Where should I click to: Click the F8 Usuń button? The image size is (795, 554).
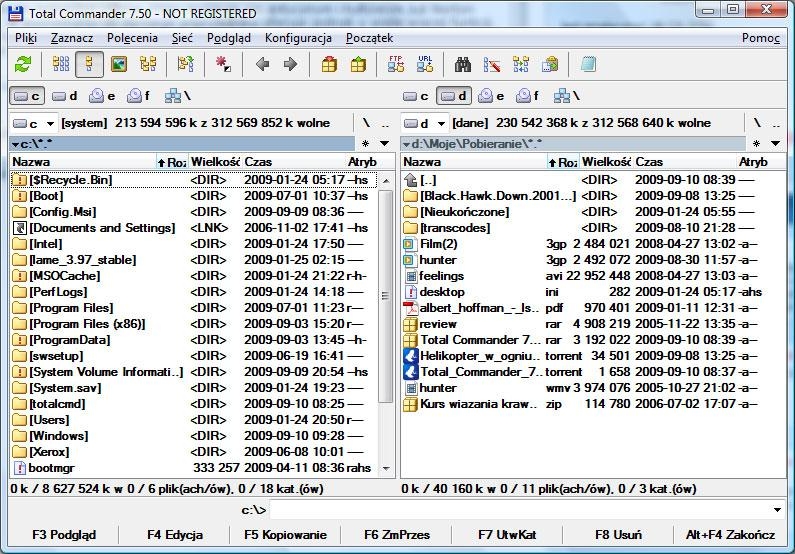tap(618, 535)
